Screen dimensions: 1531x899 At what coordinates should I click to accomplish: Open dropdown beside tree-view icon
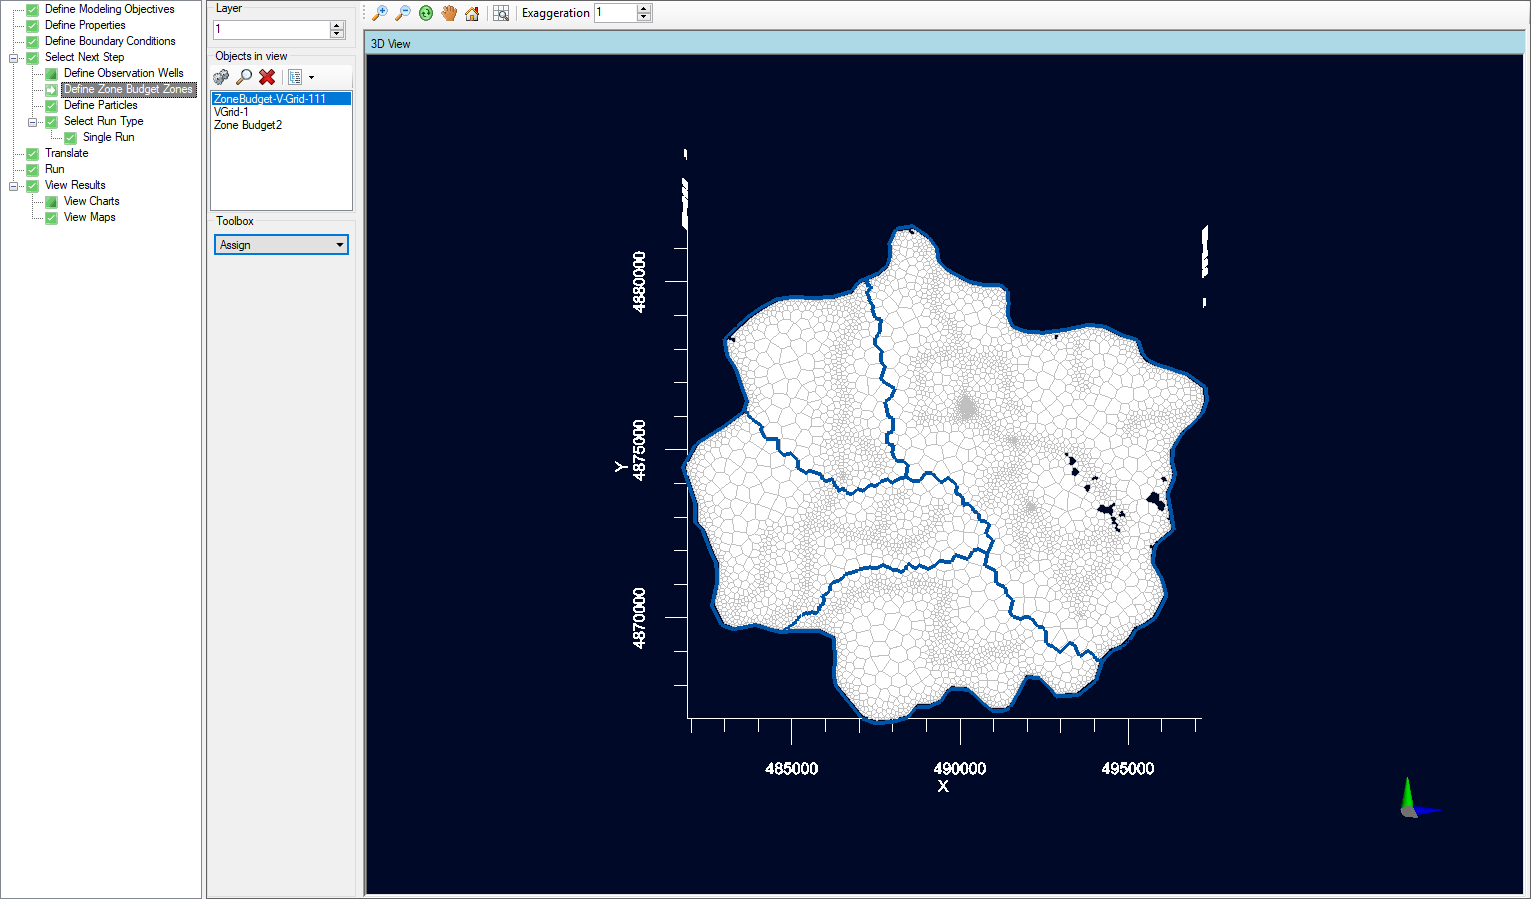[x=312, y=77]
